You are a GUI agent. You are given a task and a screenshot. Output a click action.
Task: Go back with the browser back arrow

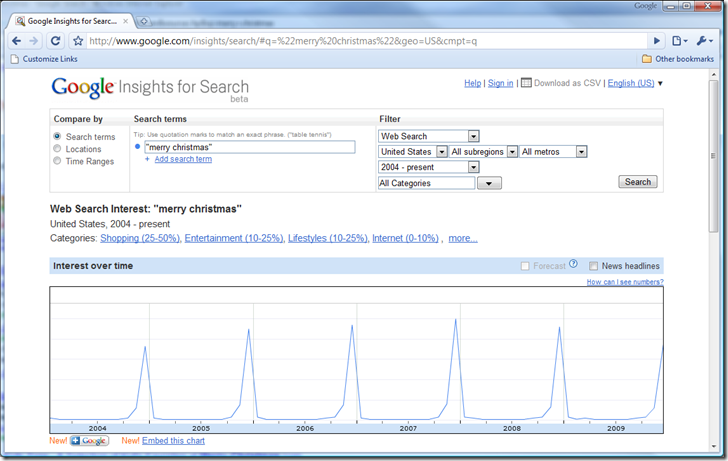pyautogui.click(x=16, y=41)
